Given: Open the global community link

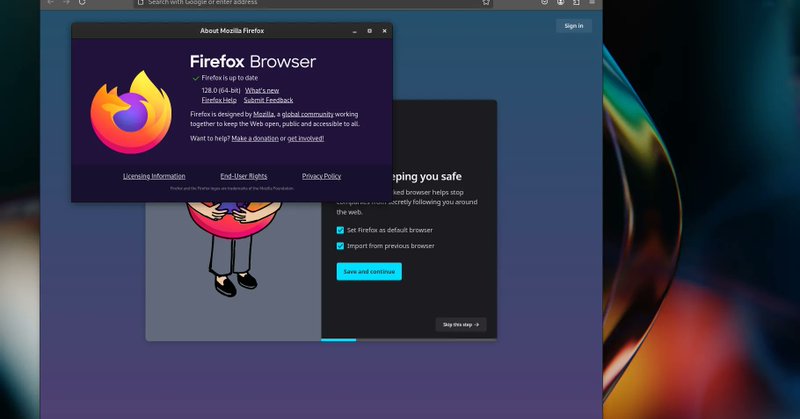Looking at the screenshot, I should click(x=307, y=114).
